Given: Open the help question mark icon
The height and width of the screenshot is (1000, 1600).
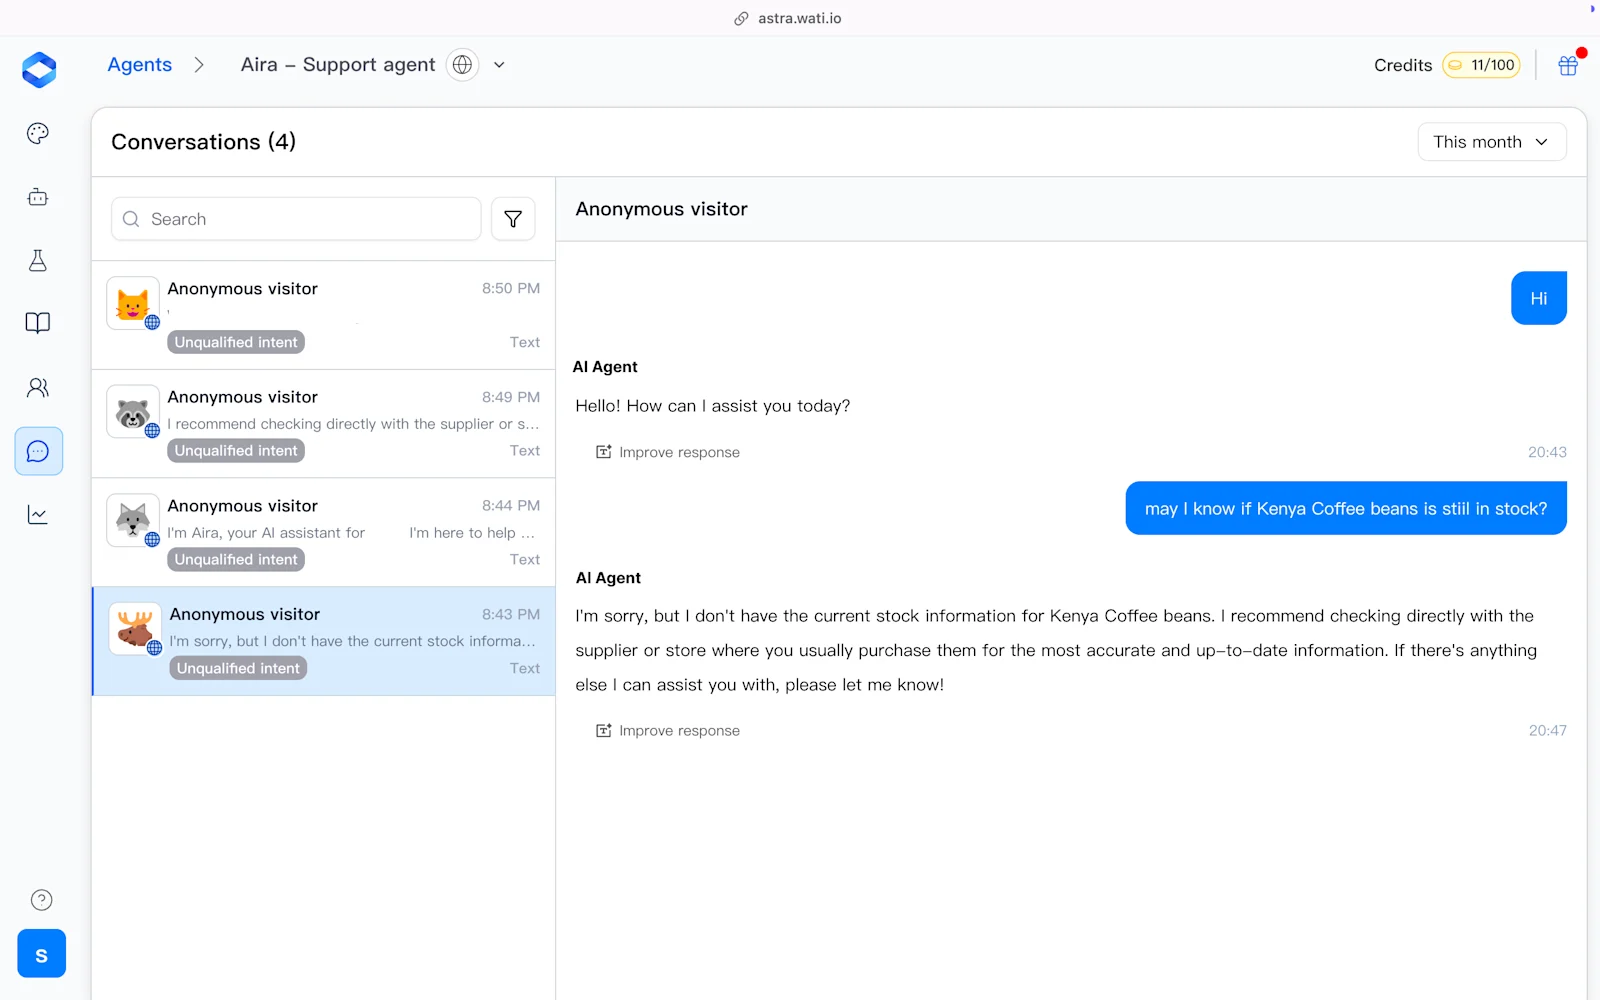Looking at the screenshot, I should (40, 899).
